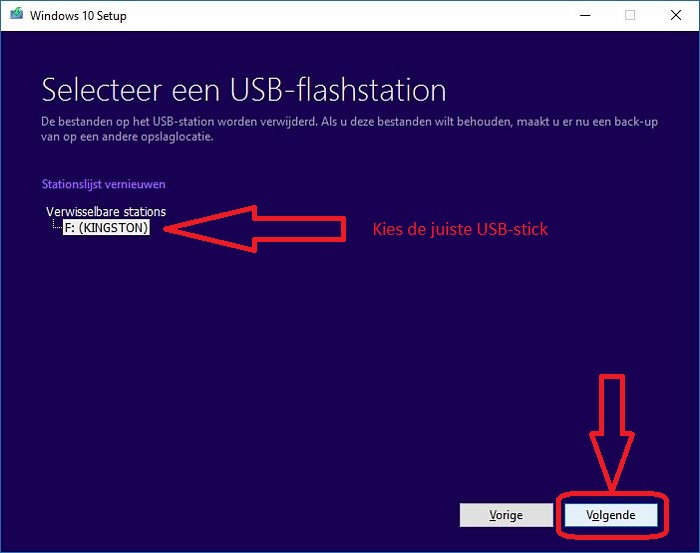Image resolution: width=700 pixels, height=553 pixels.
Task: Click the red downward arrow annotation
Action: pos(612,432)
